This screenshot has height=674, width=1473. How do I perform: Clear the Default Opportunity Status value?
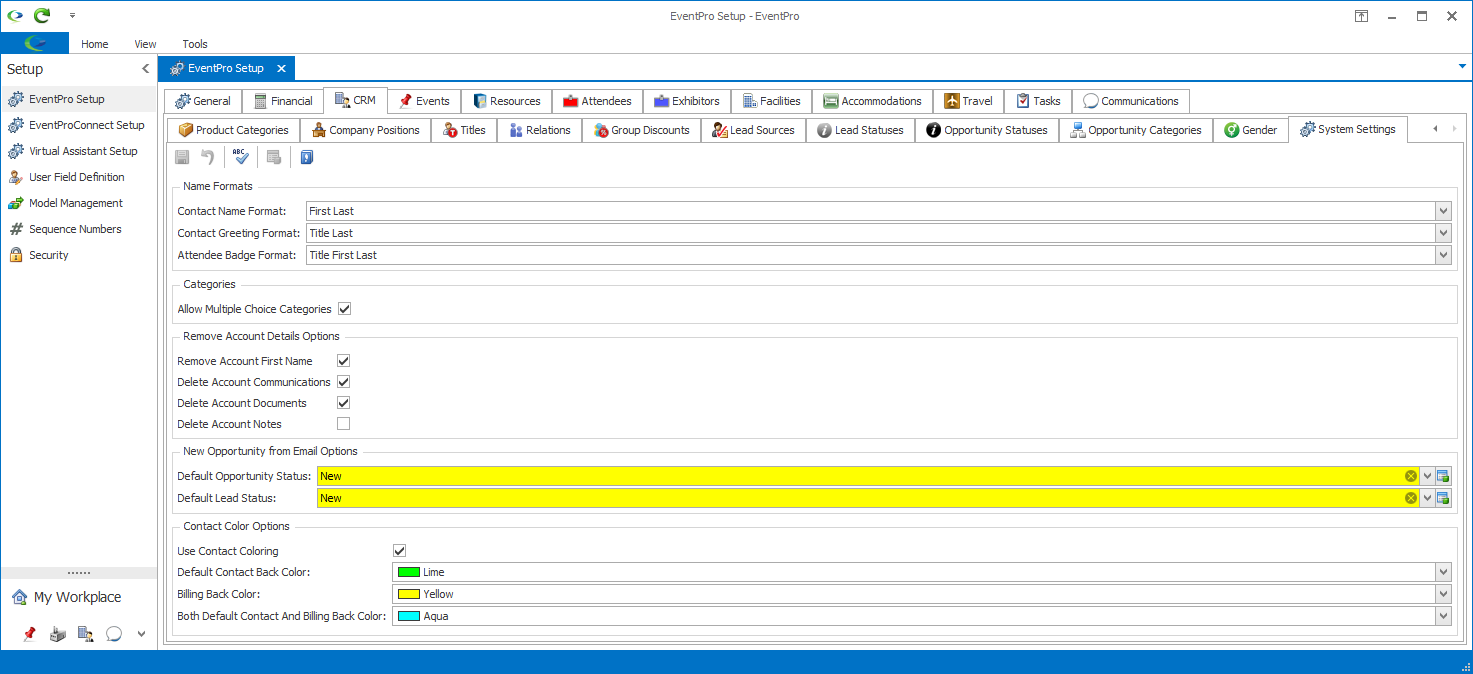point(1411,476)
